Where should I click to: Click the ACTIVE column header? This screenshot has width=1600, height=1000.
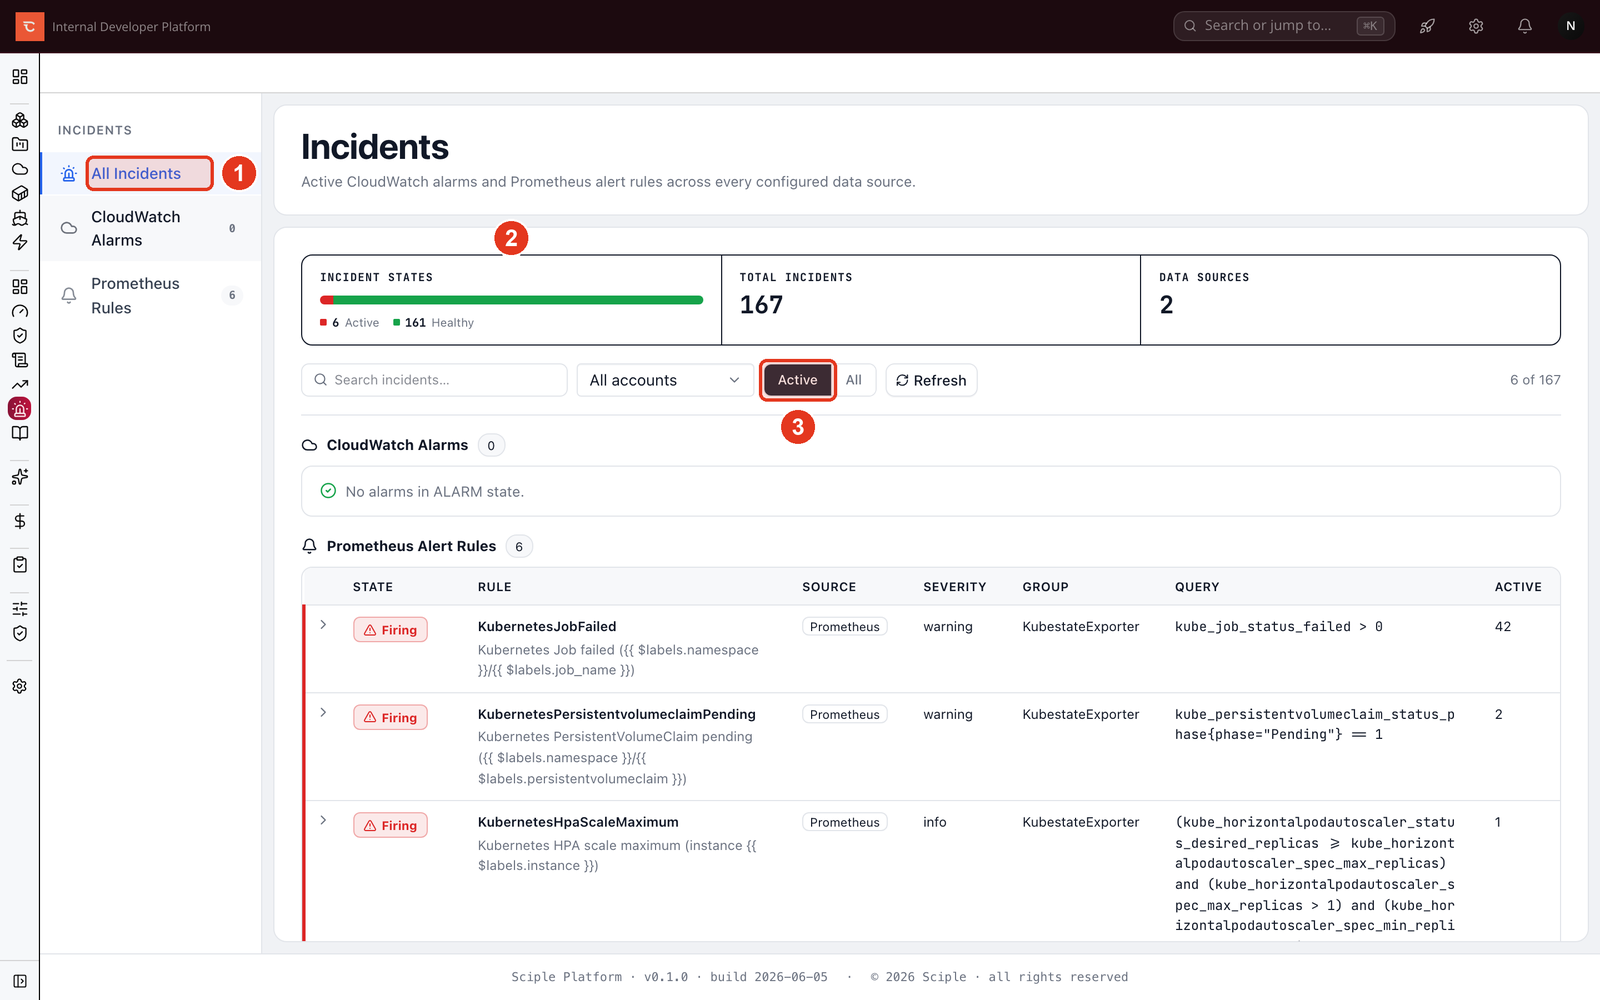1518,587
